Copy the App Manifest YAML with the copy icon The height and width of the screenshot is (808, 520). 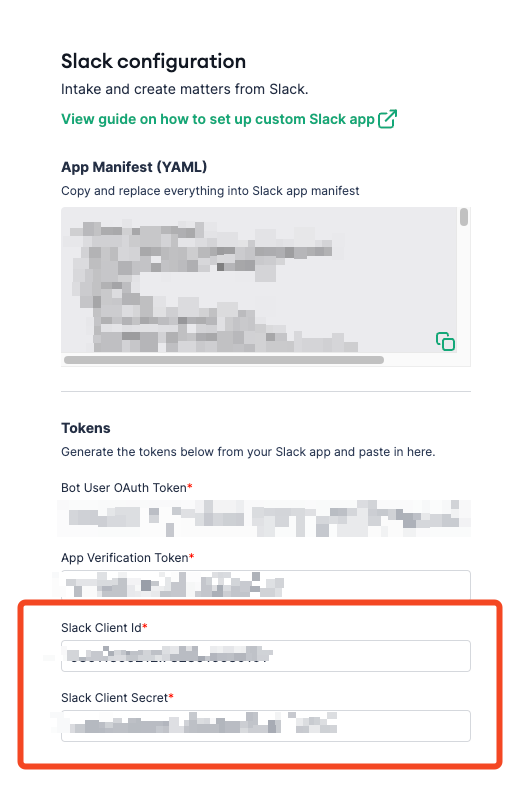(445, 341)
